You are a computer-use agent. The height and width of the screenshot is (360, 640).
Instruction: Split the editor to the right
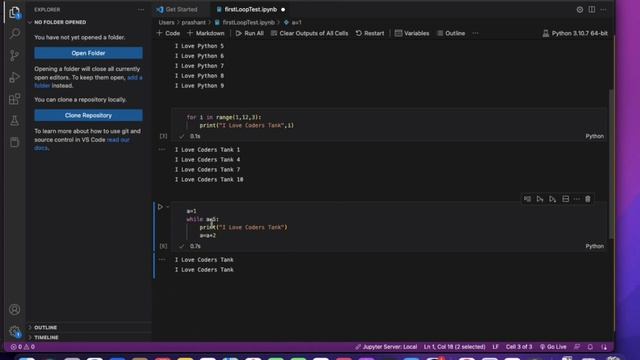tap(591, 9)
